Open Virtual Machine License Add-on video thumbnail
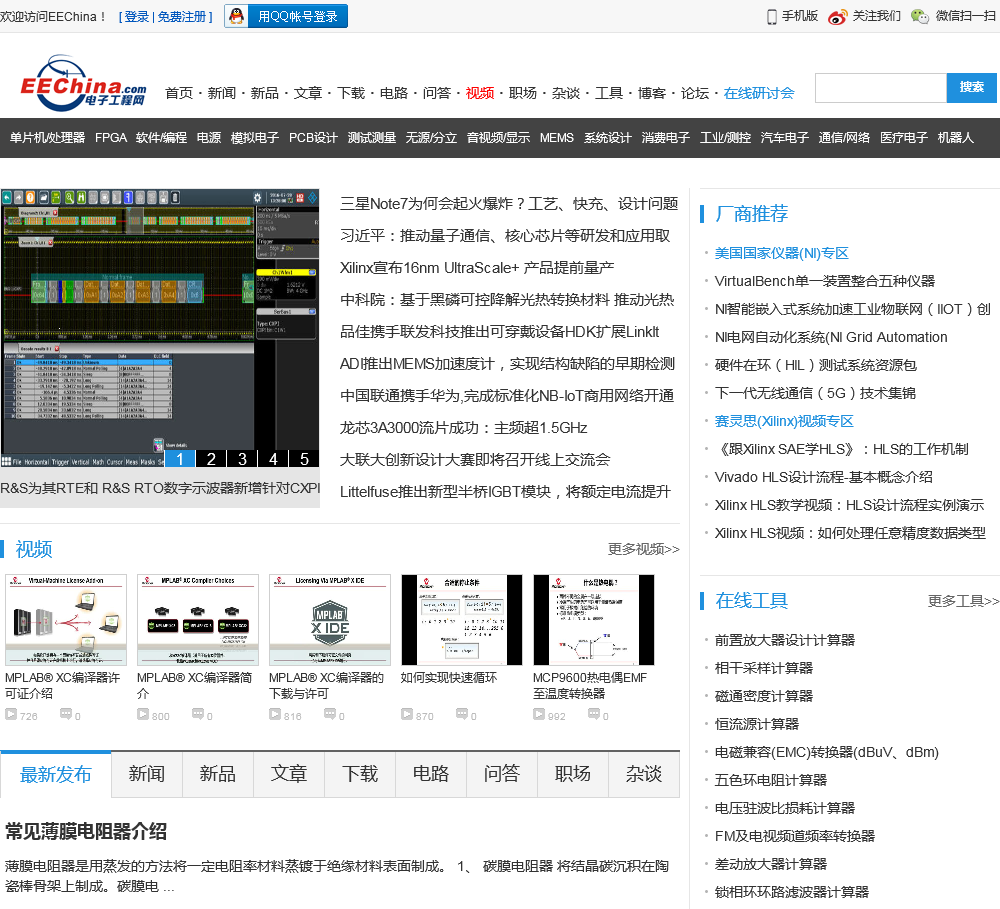1000x909 pixels. (66, 619)
